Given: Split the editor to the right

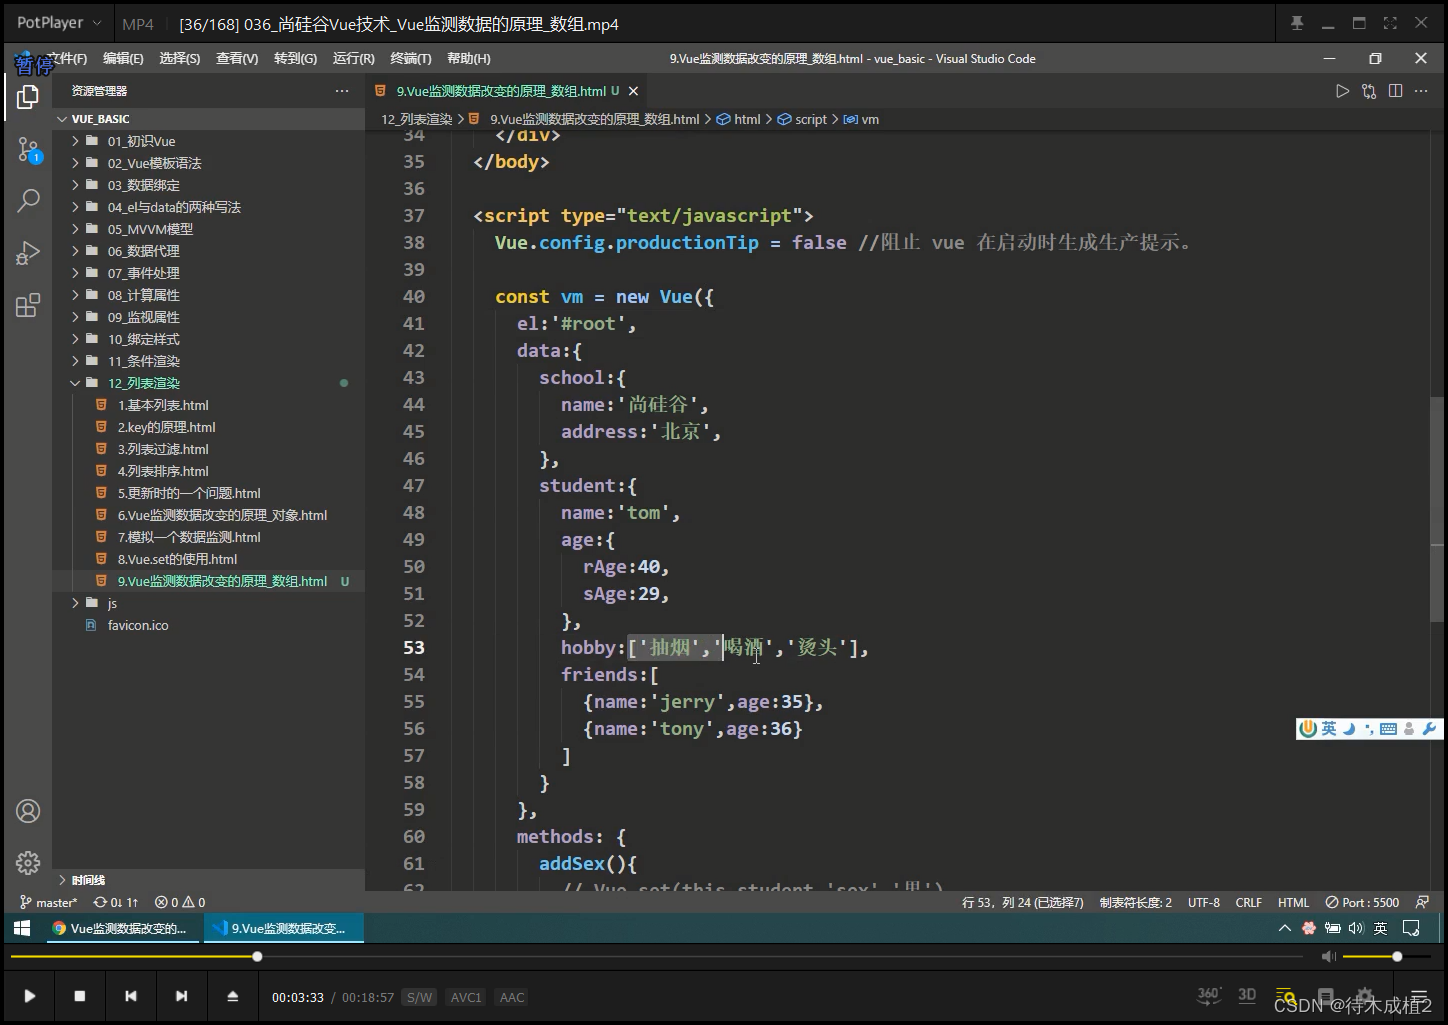Looking at the screenshot, I should pyautogui.click(x=1395, y=91).
